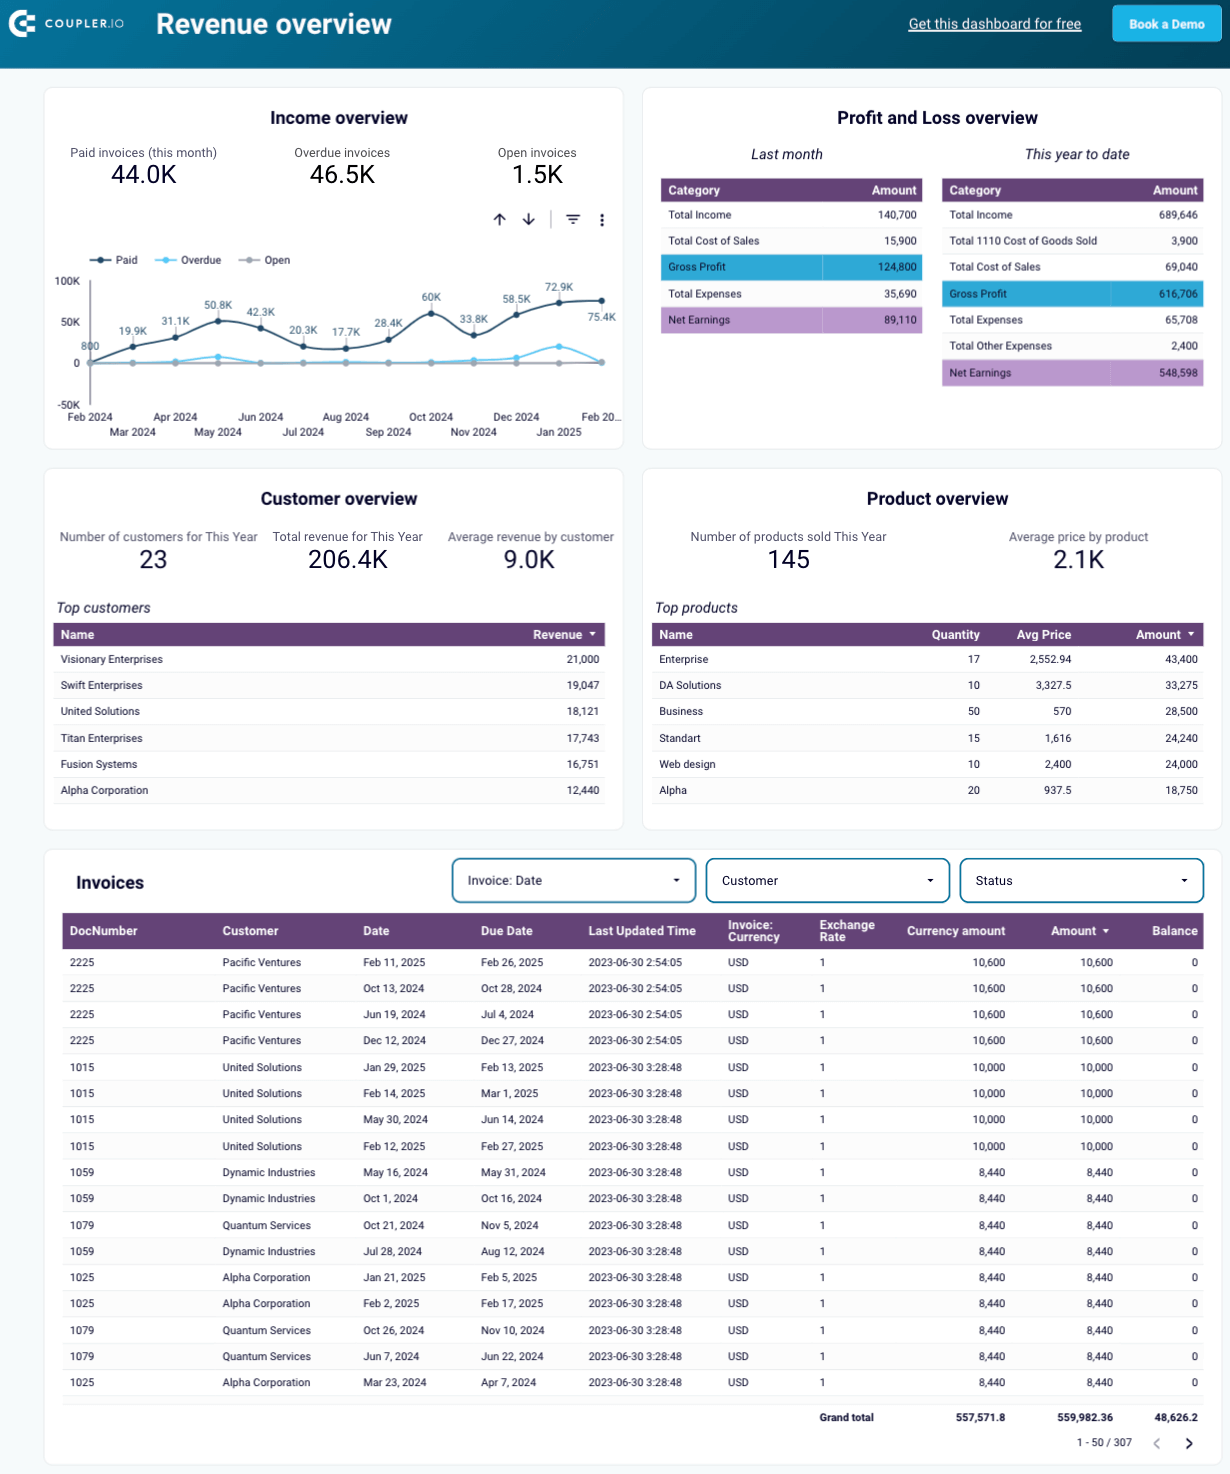The height and width of the screenshot is (1474, 1230).
Task: Toggle the Paid series in chart legend
Action: coord(114,260)
